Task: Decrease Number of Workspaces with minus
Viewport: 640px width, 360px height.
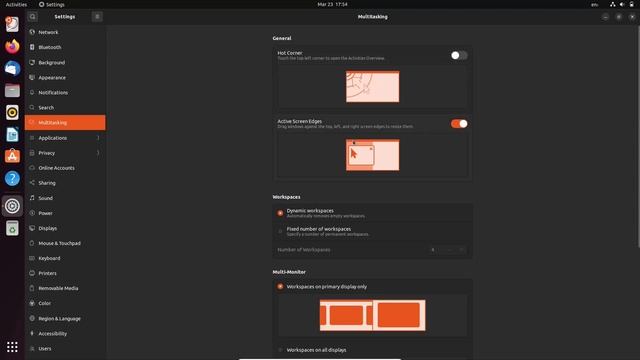Action: pyautogui.click(x=449, y=249)
